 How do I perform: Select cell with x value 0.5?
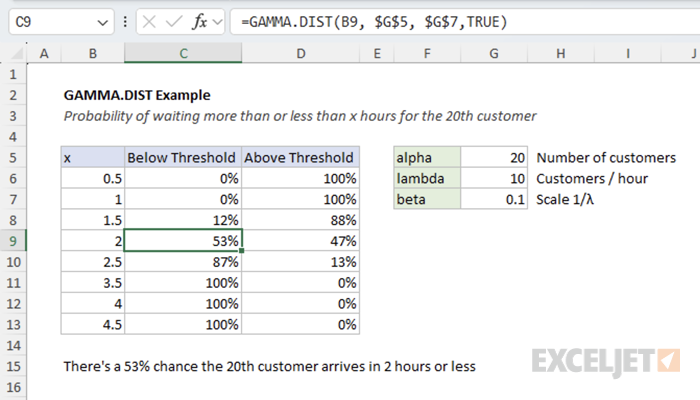(93, 179)
